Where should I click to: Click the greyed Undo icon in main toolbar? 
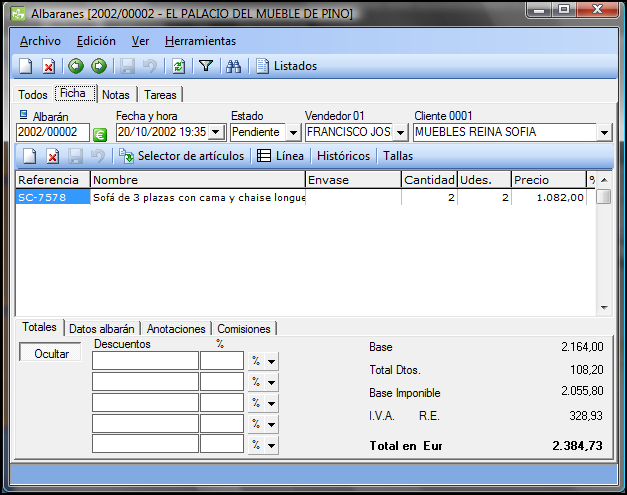(x=150, y=66)
